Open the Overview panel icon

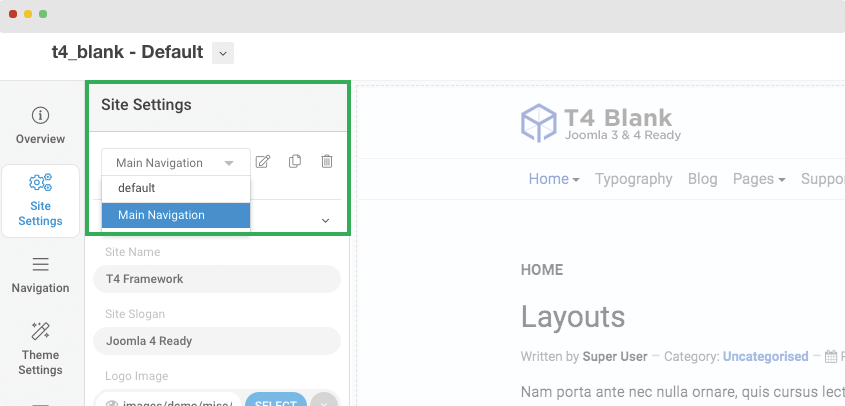point(40,115)
